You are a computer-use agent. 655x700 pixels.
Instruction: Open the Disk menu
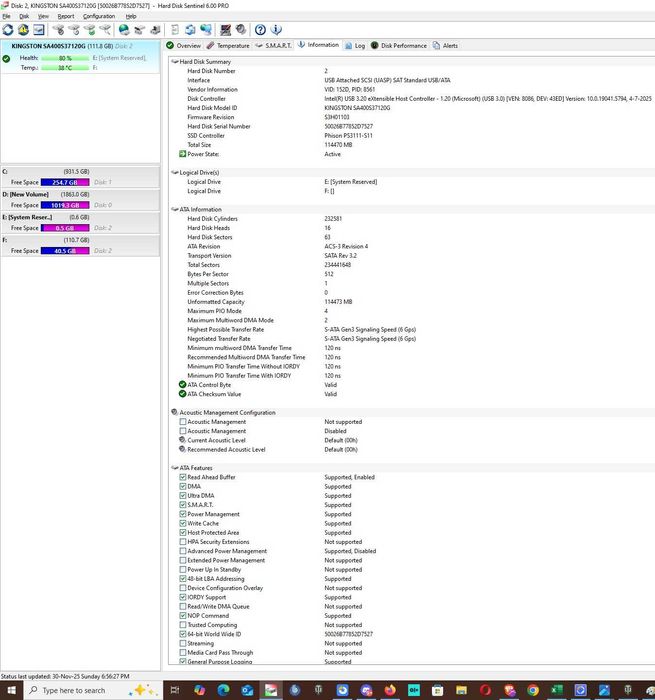(24, 16)
